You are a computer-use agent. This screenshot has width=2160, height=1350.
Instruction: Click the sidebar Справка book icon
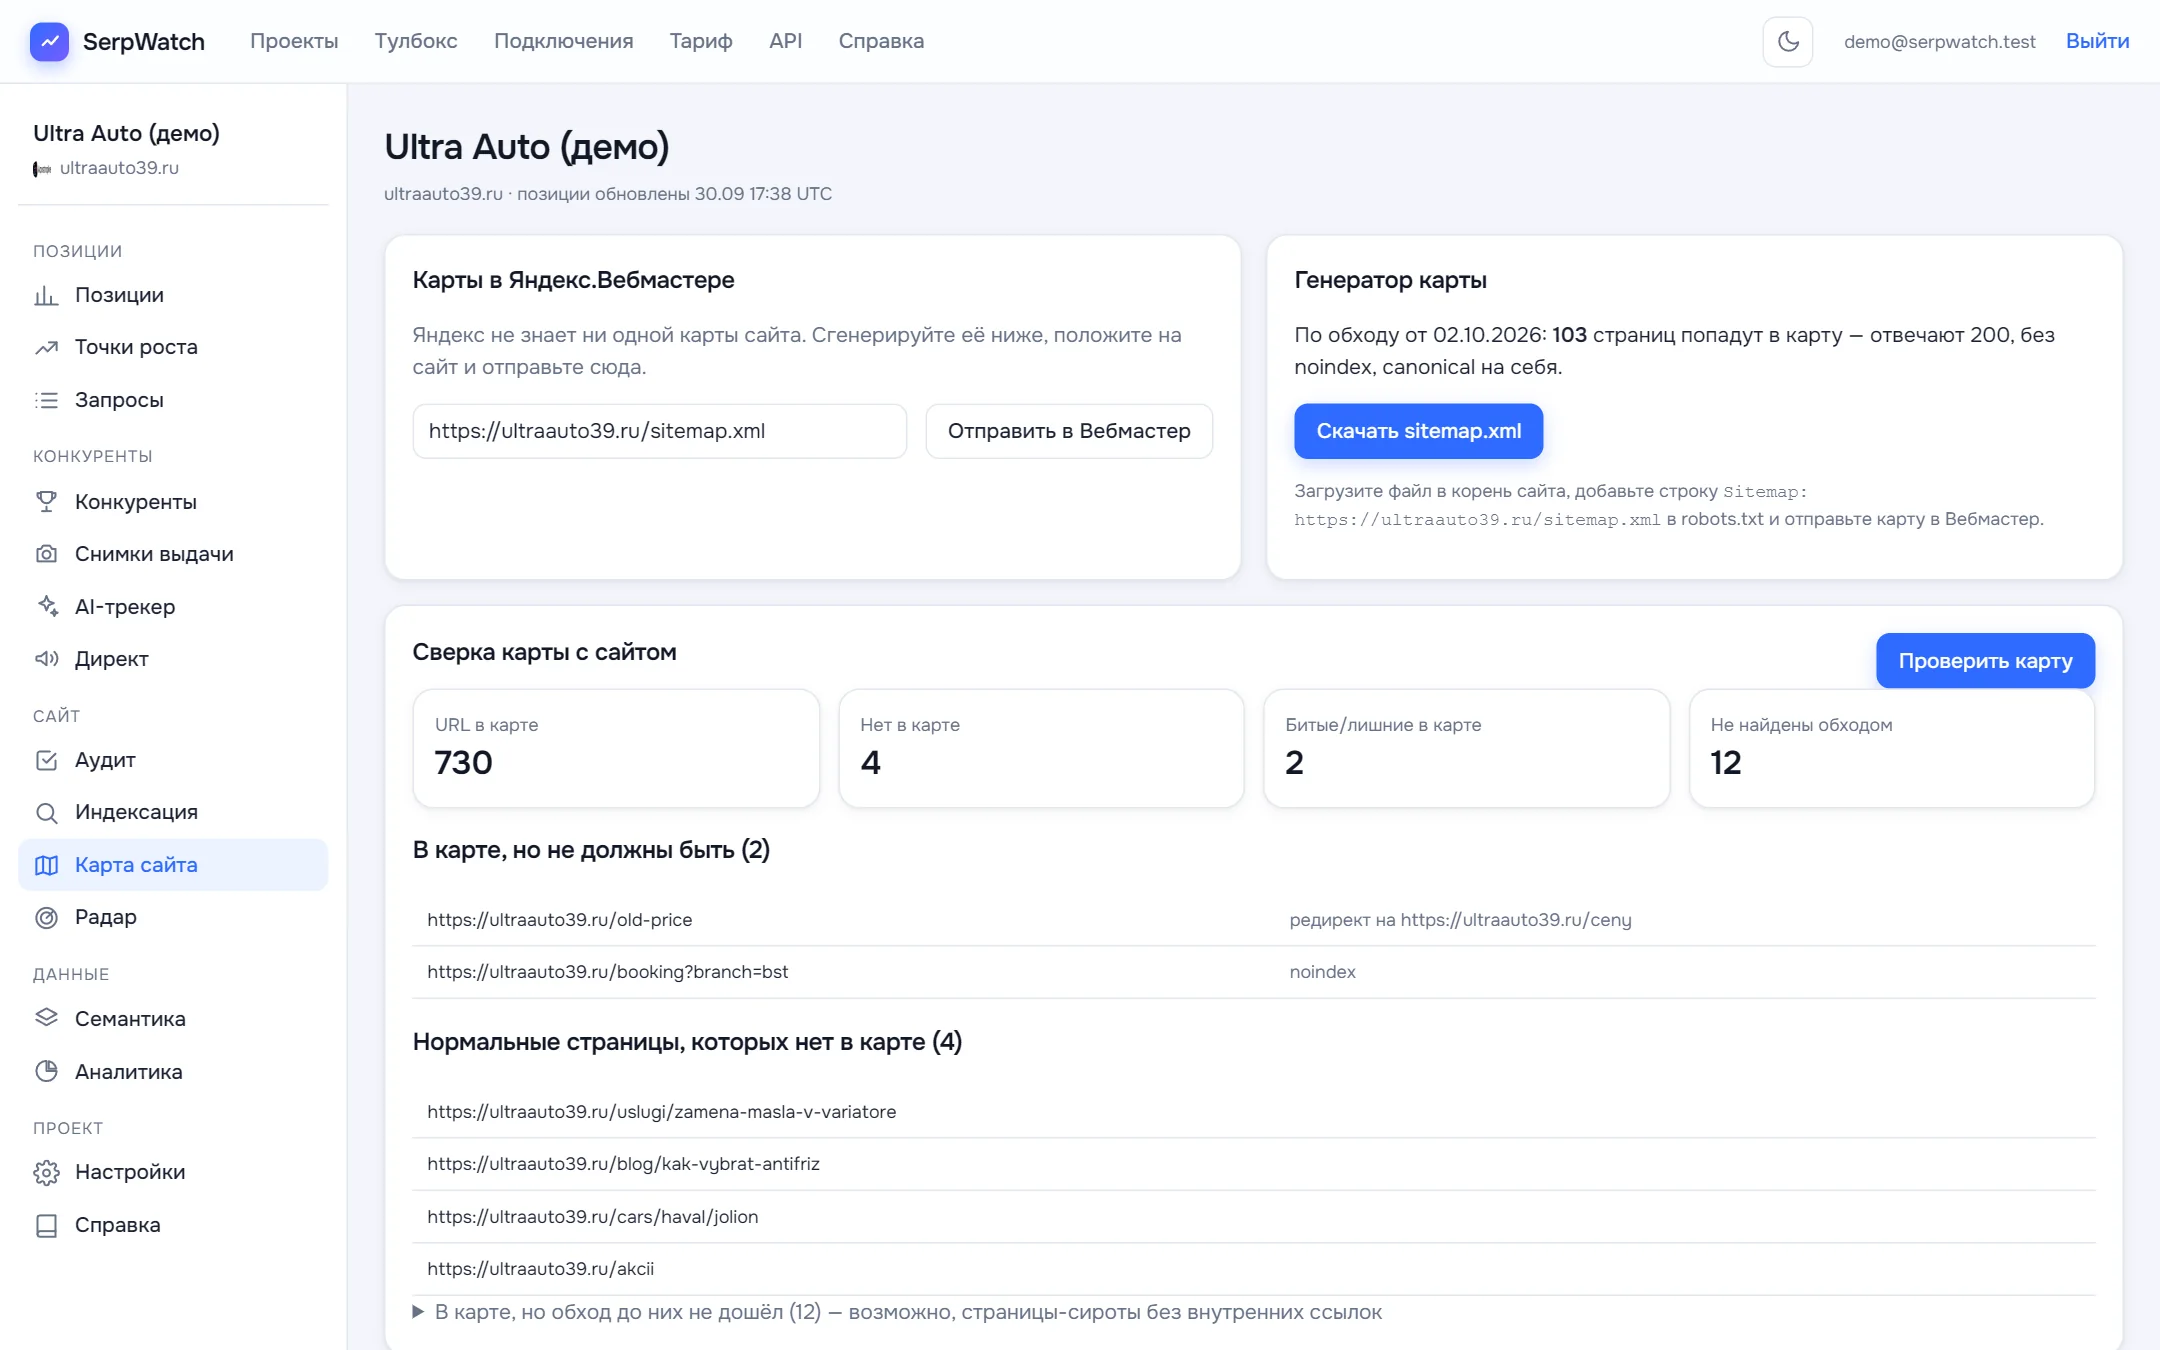tap(46, 1225)
